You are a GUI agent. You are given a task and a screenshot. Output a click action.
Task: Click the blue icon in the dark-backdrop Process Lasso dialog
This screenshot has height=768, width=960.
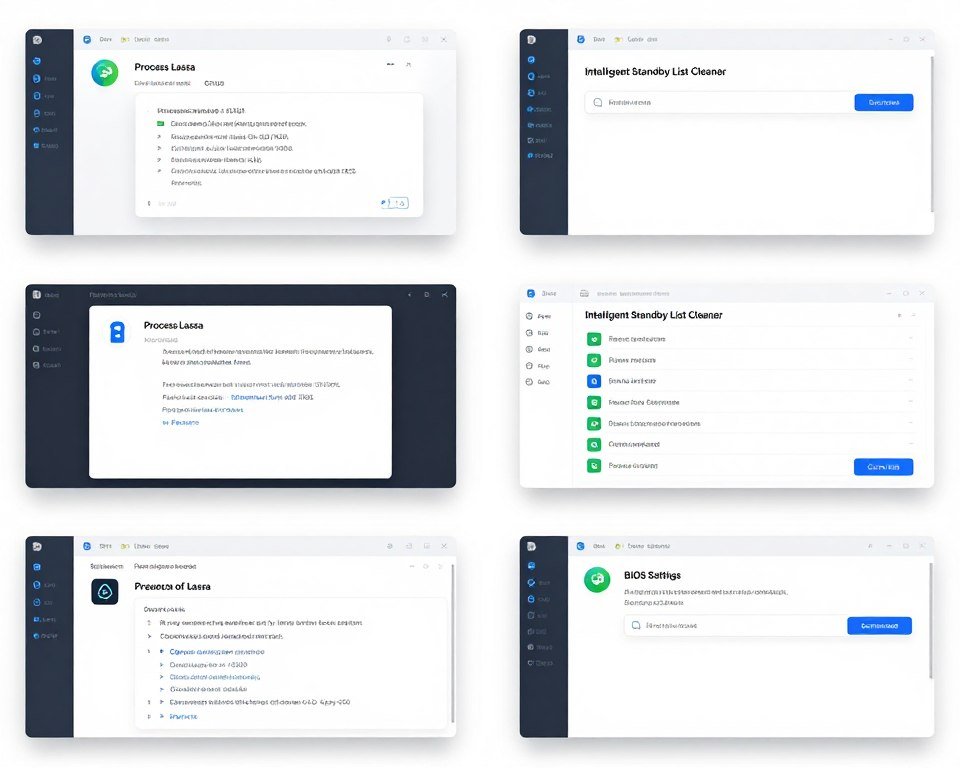117,333
